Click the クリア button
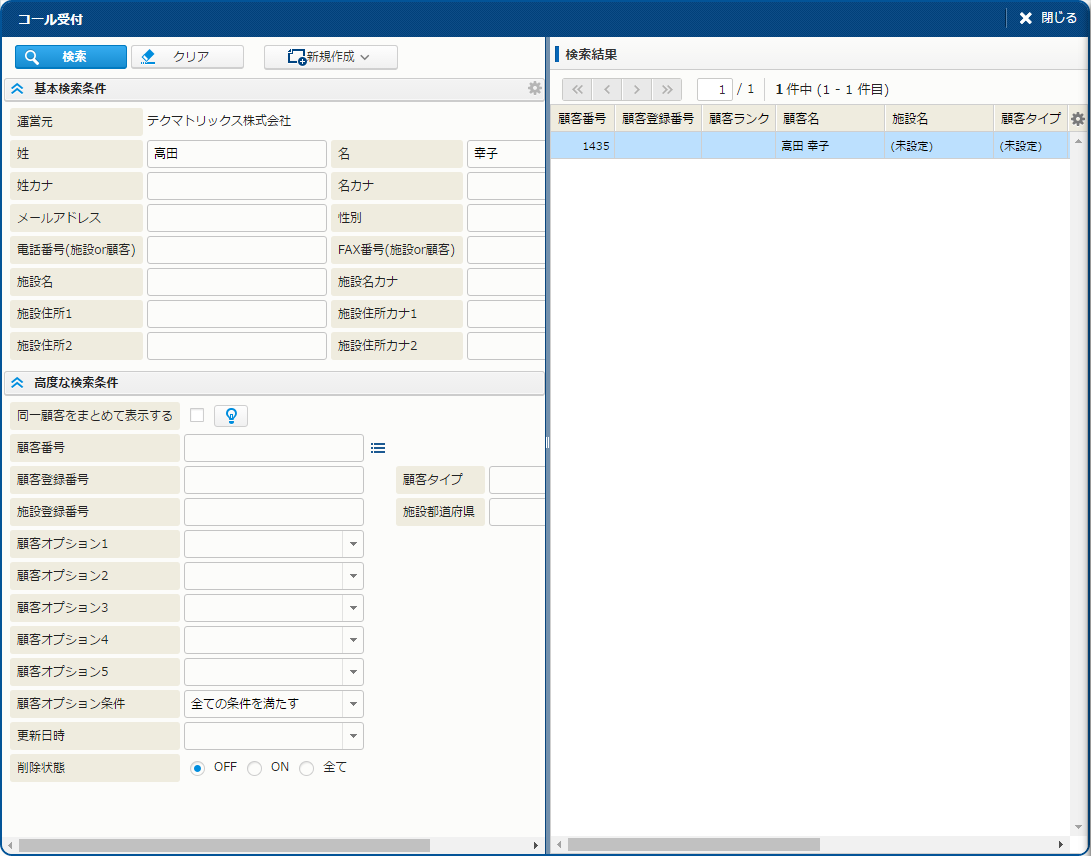 click(188, 57)
